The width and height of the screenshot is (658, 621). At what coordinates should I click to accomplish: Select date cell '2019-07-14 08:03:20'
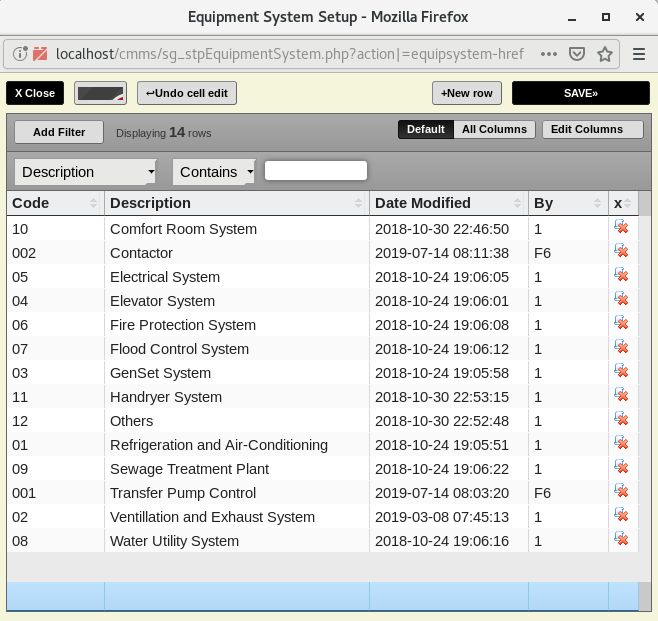click(449, 493)
